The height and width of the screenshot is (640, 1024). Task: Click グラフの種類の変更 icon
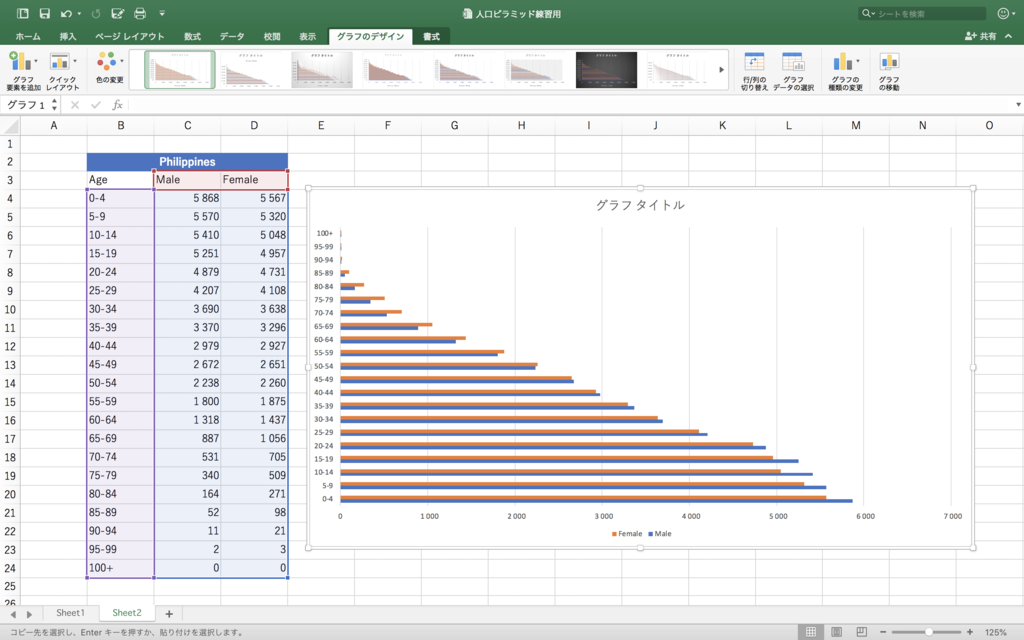[845, 71]
